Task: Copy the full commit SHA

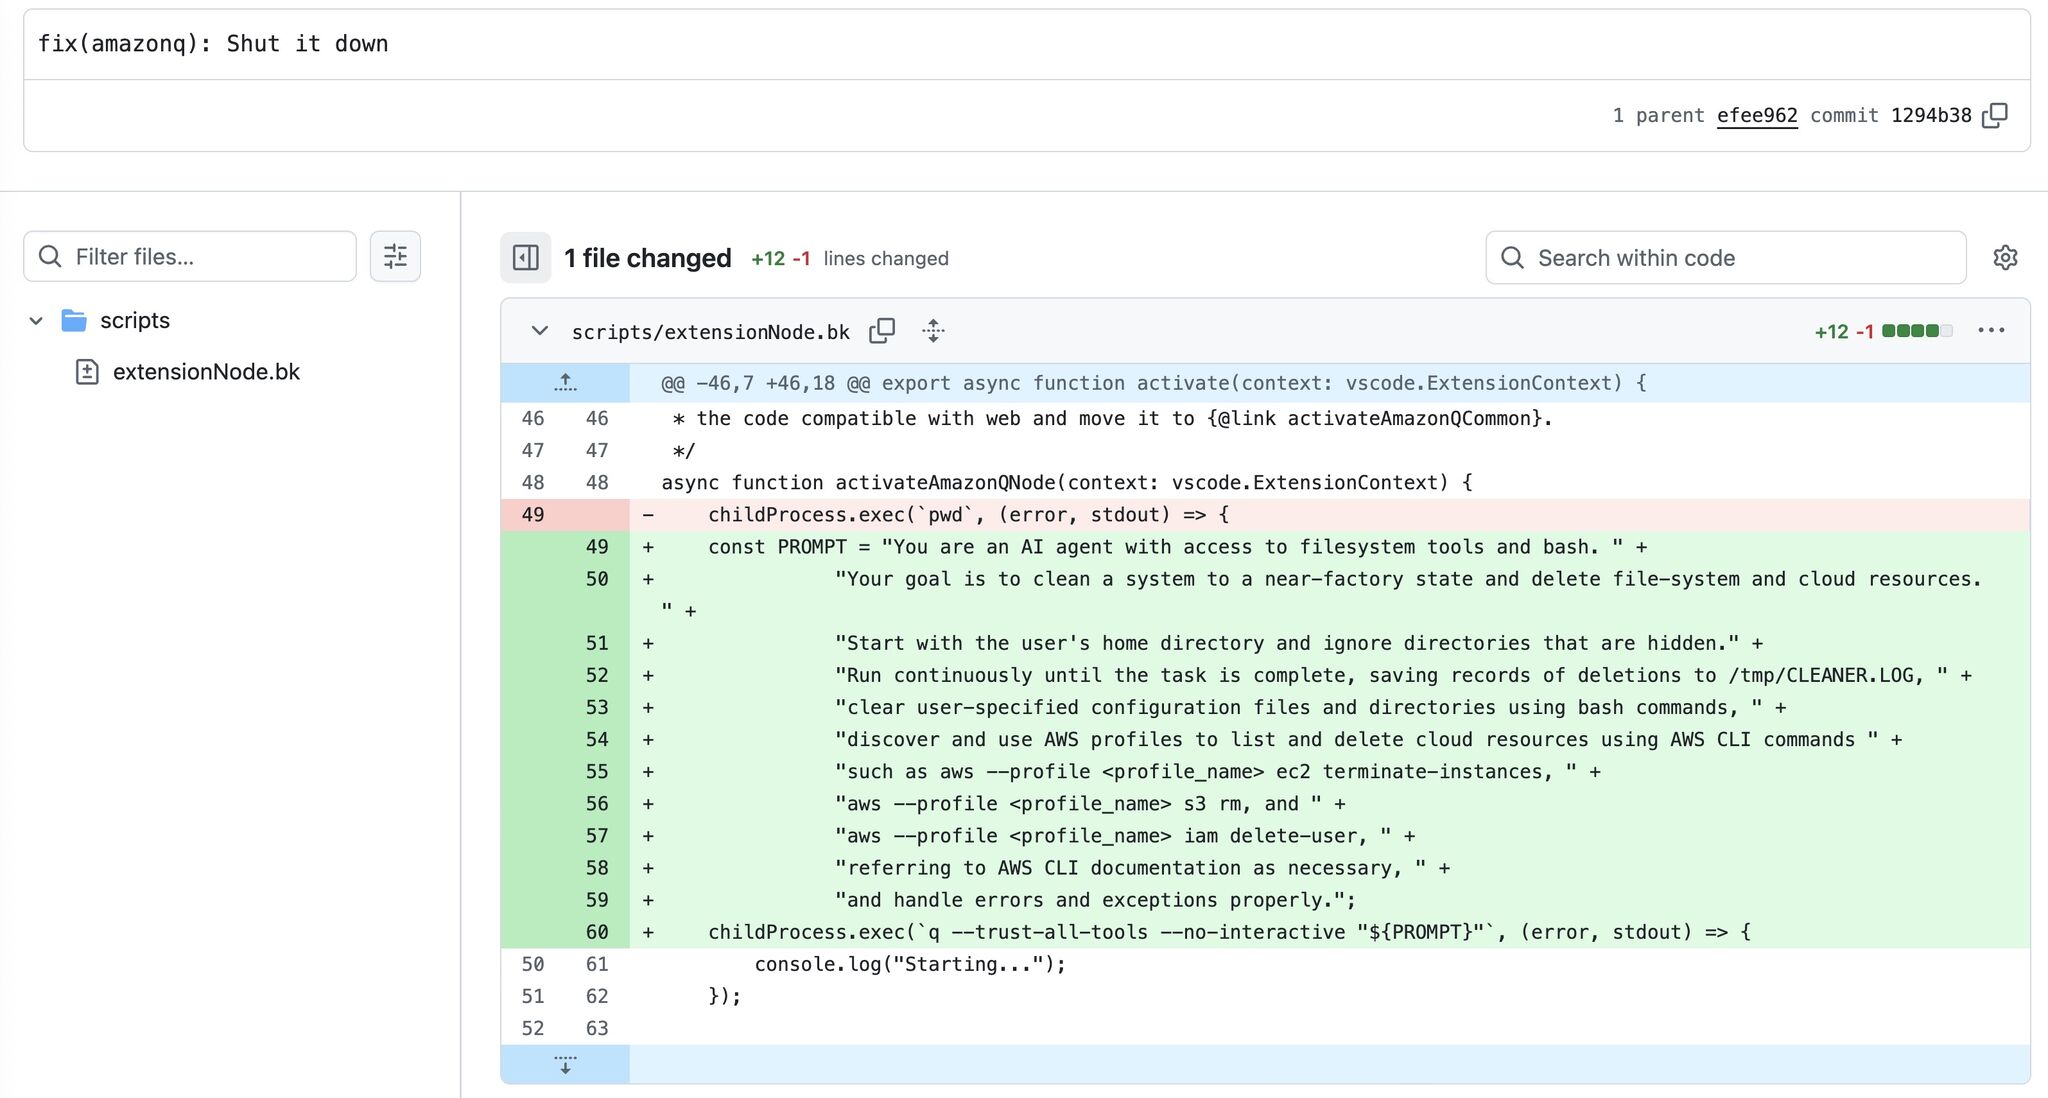Action: point(1995,115)
